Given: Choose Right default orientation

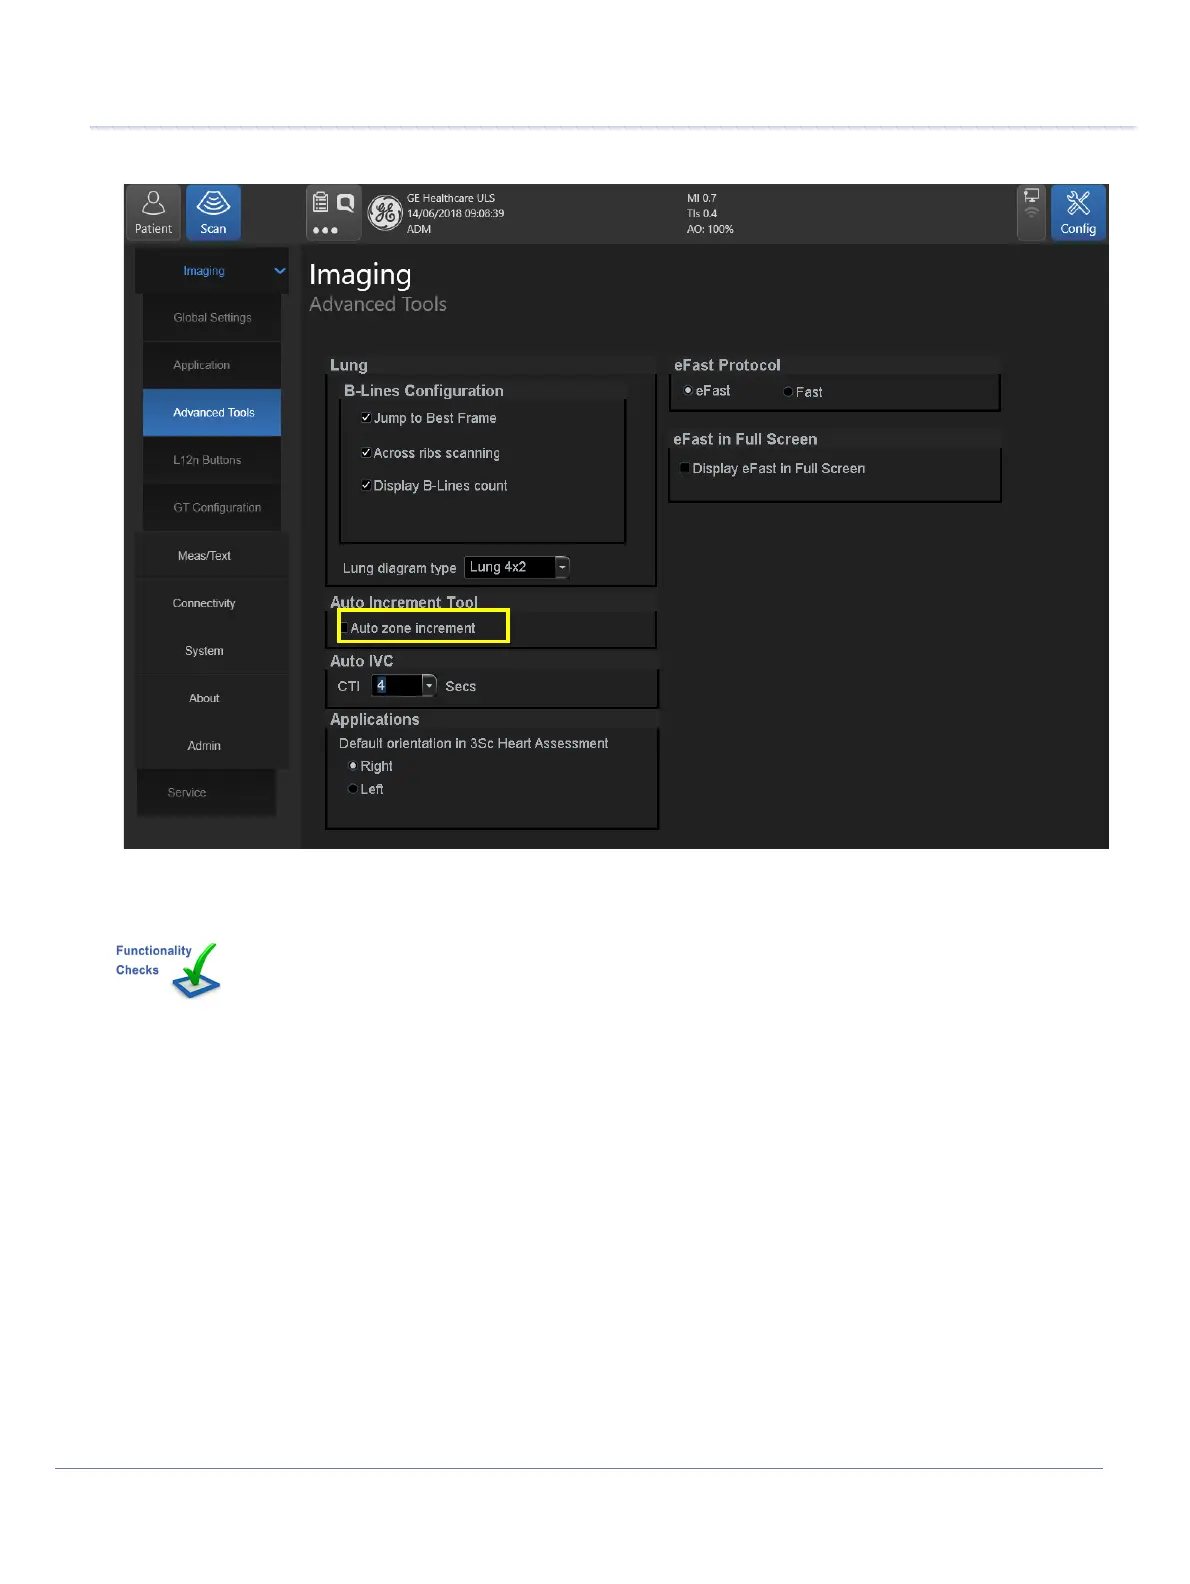Looking at the screenshot, I should (352, 766).
